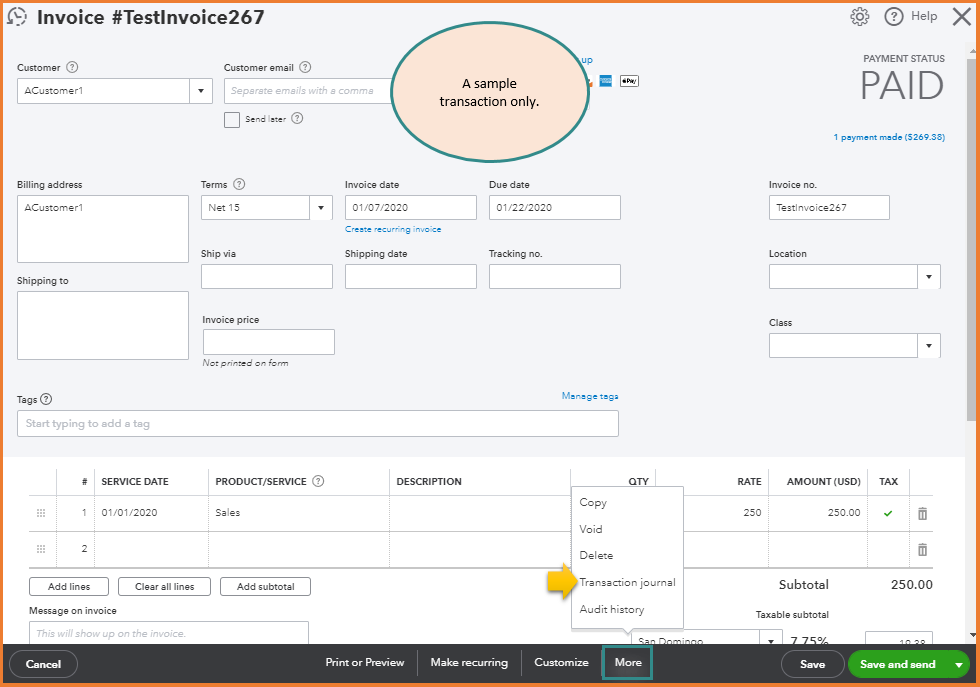Click the American Express card icon

click(x=606, y=81)
